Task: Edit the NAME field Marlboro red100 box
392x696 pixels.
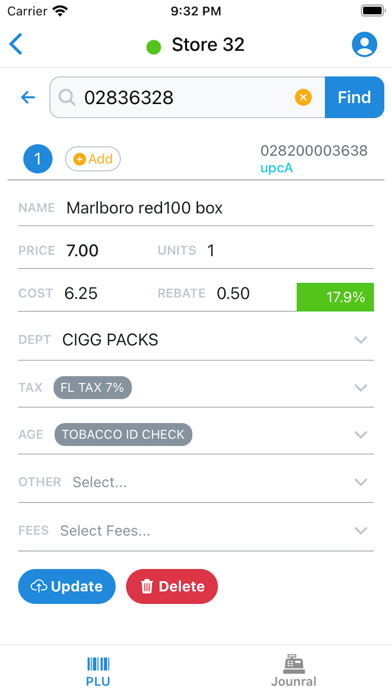Action: pos(196,208)
